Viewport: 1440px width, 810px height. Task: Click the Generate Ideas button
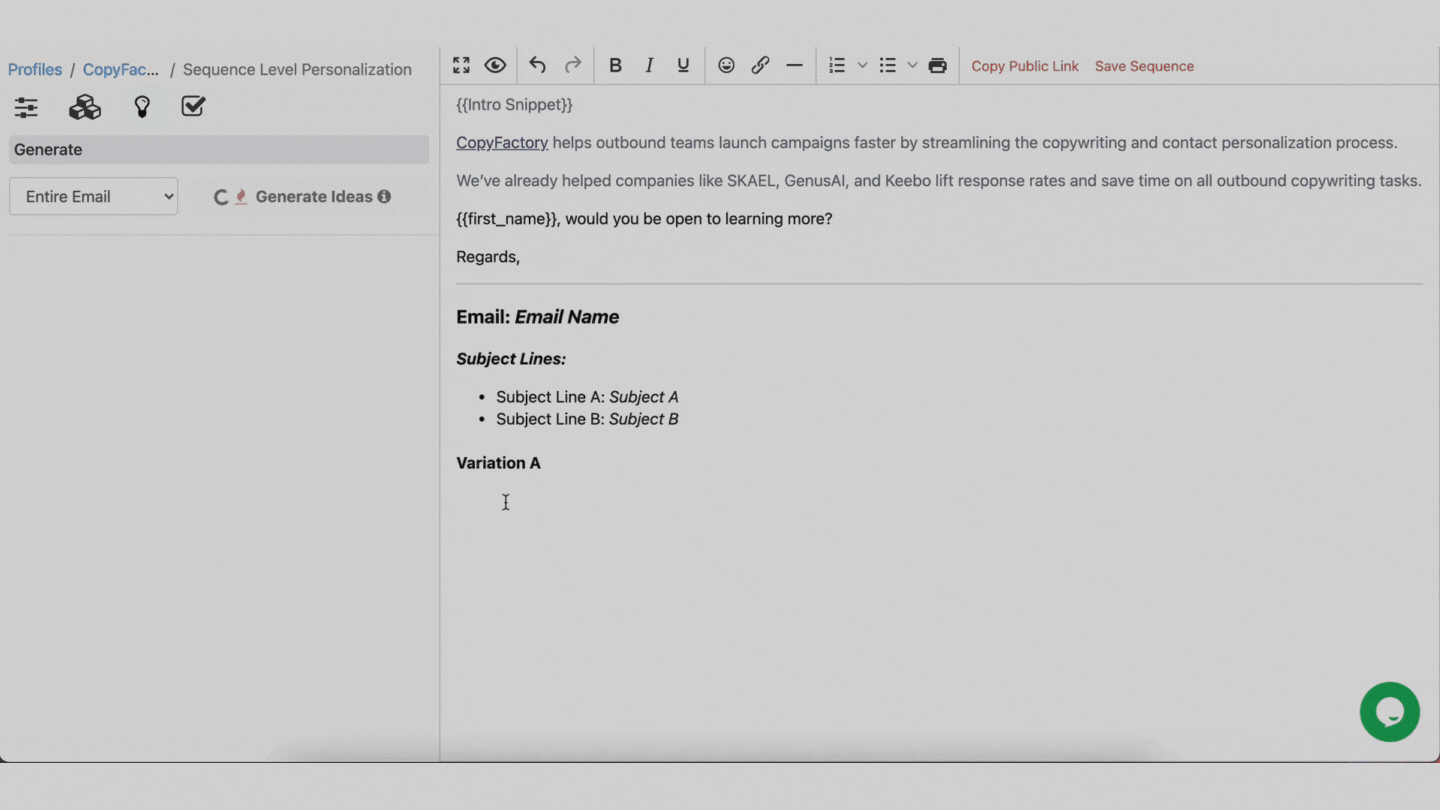pos(303,197)
